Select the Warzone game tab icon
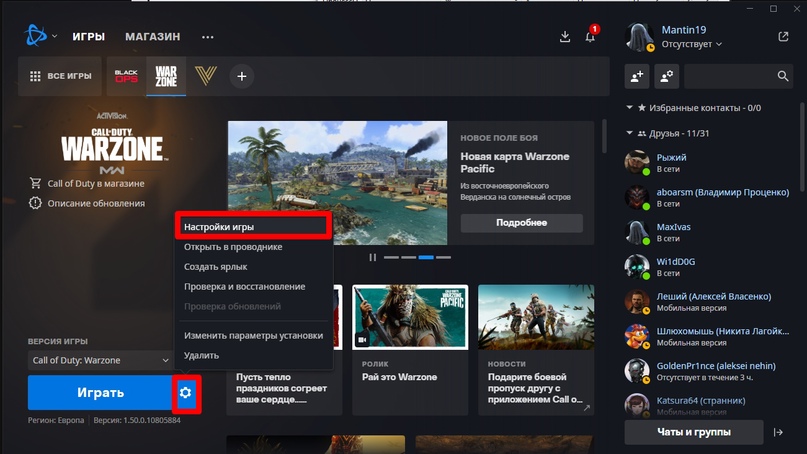 pos(166,76)
